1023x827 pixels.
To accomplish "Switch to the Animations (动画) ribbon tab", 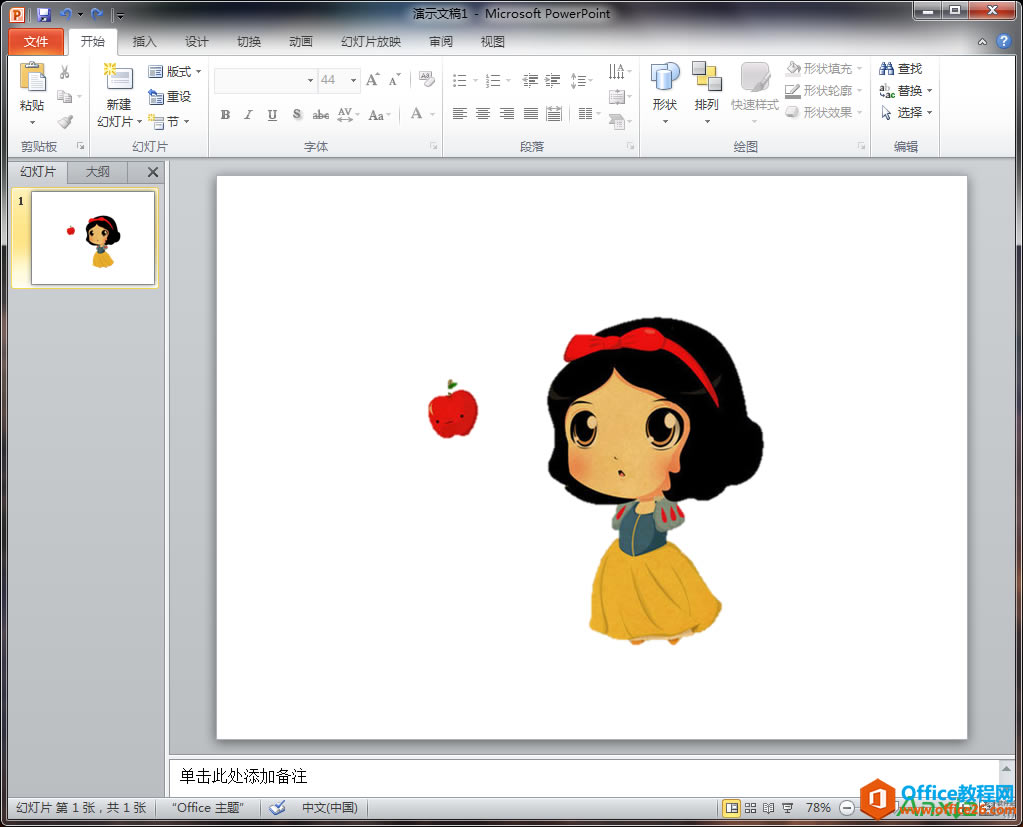I will pyautogui.click(x=300, y=42).
